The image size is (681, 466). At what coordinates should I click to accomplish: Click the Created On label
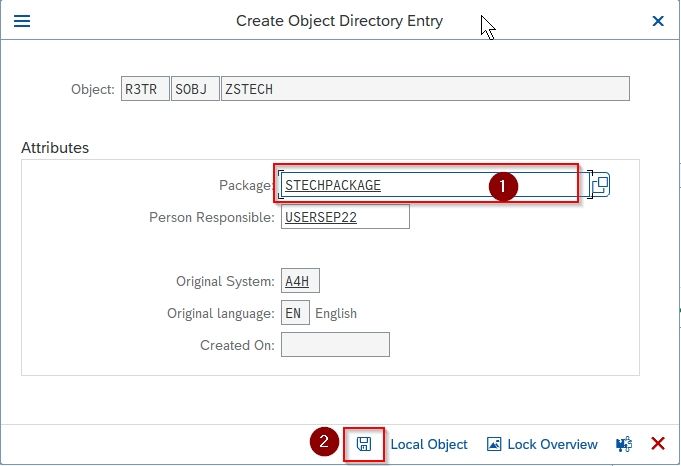(x=237, y=345)
